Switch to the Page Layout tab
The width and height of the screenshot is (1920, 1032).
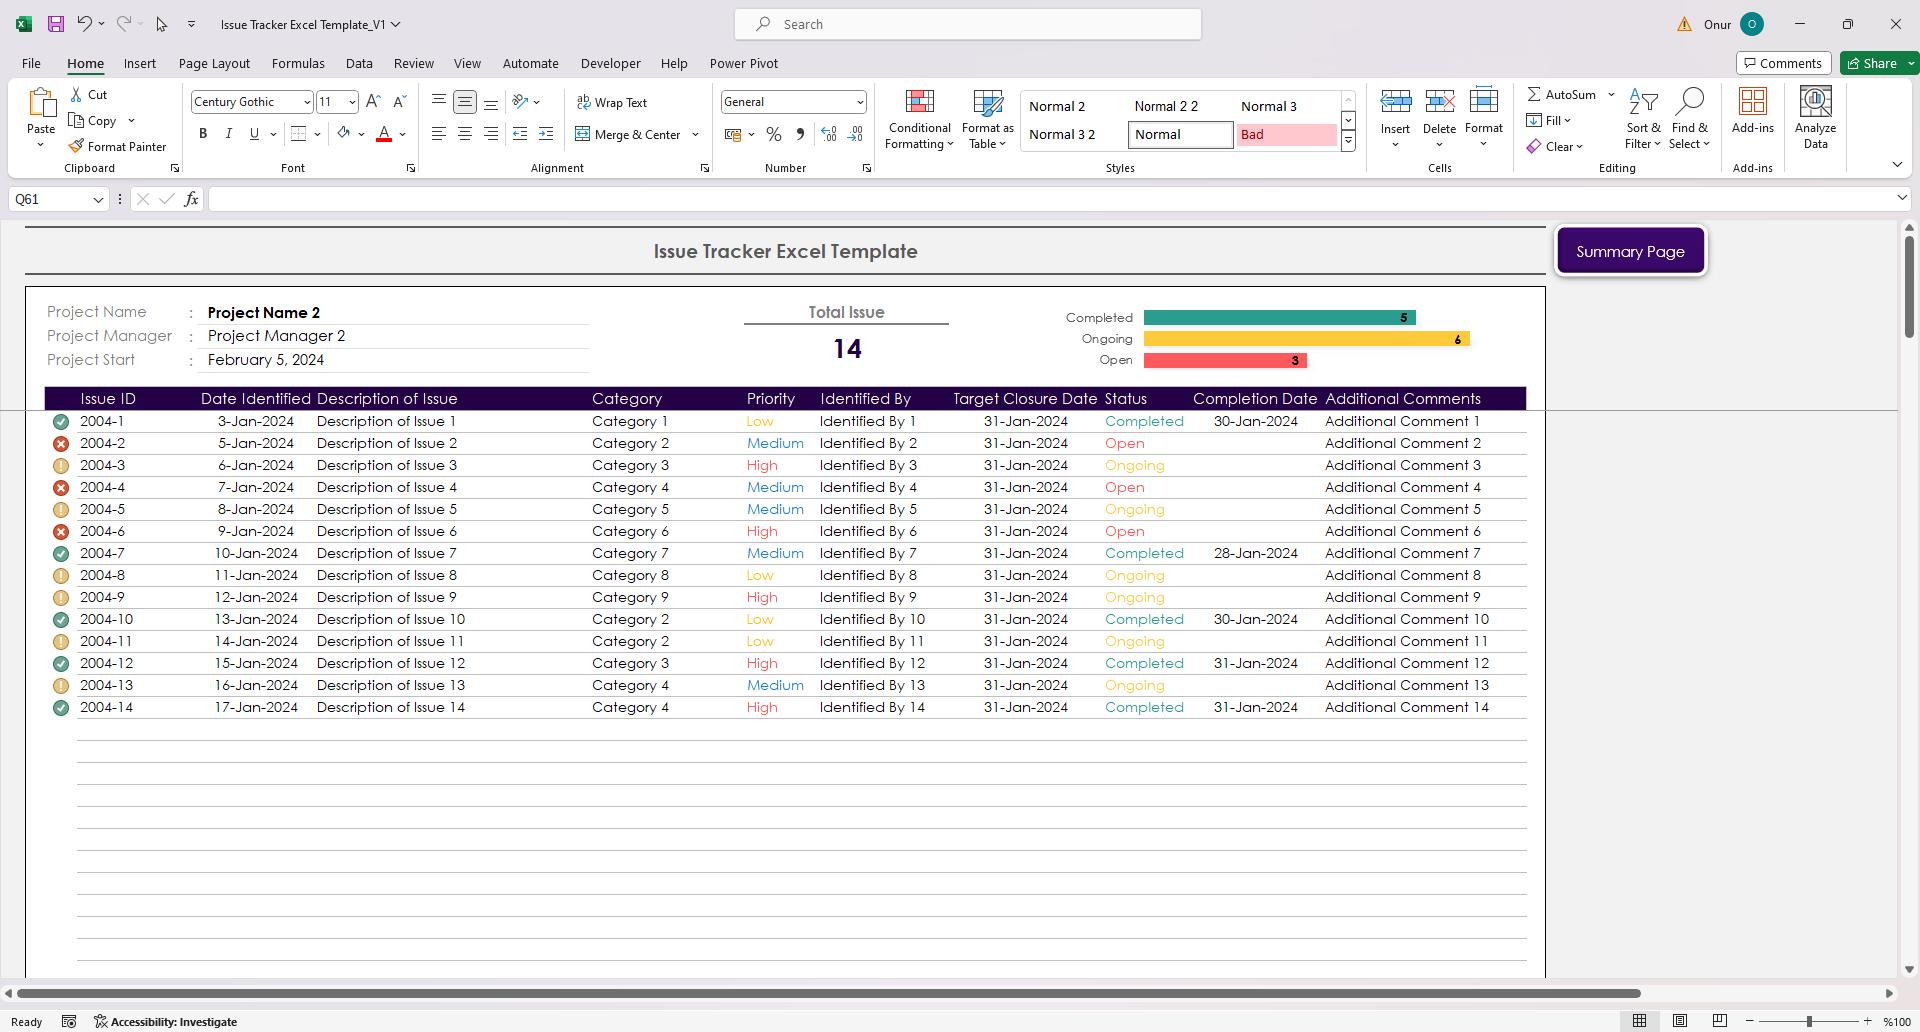pyautogui.click(x=214, y=63)
